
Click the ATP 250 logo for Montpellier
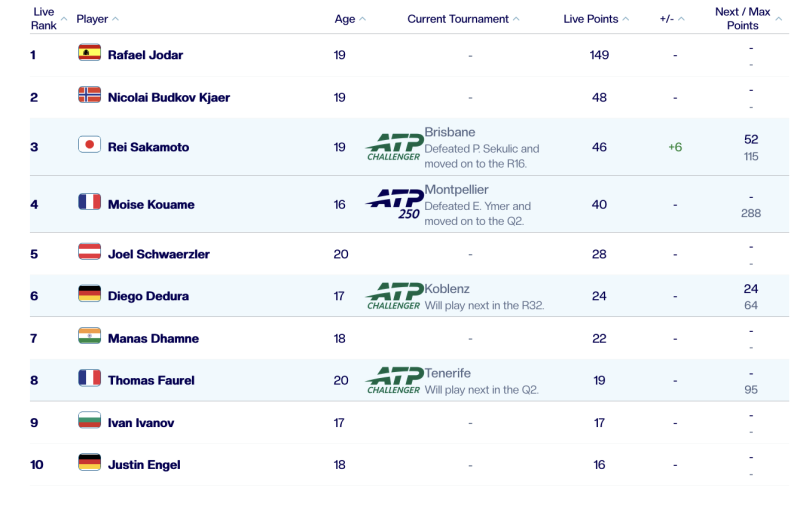[393, 204]
